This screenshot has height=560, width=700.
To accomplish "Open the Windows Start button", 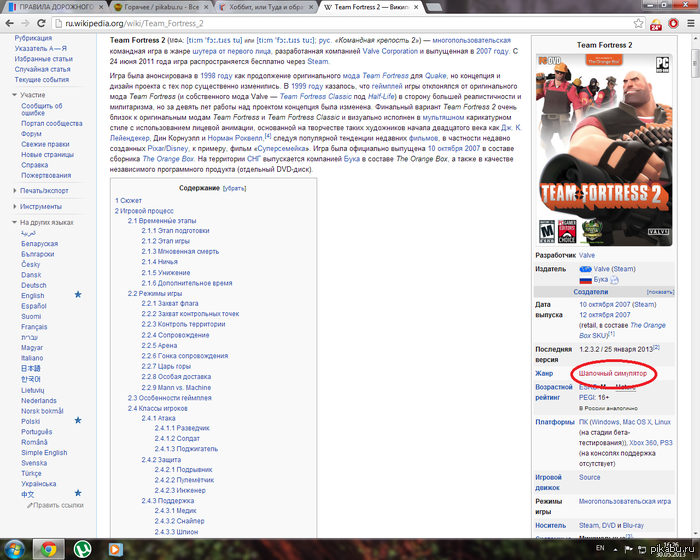I will [14, 548].
